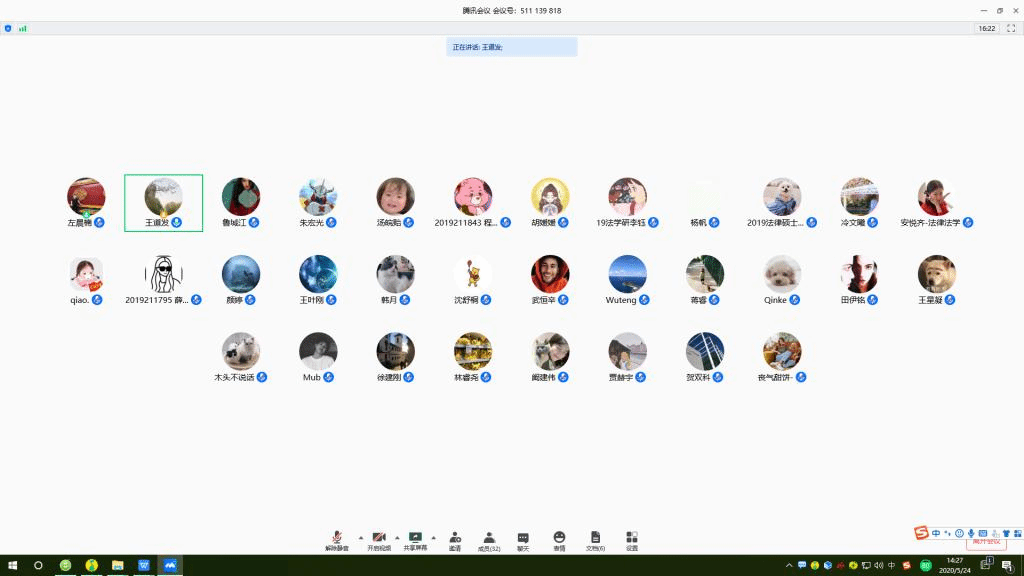Click the Windows taskbar volume icon
Image resolution: width=1024 pixels, height=576 pixels.
[x=878, y=565]
